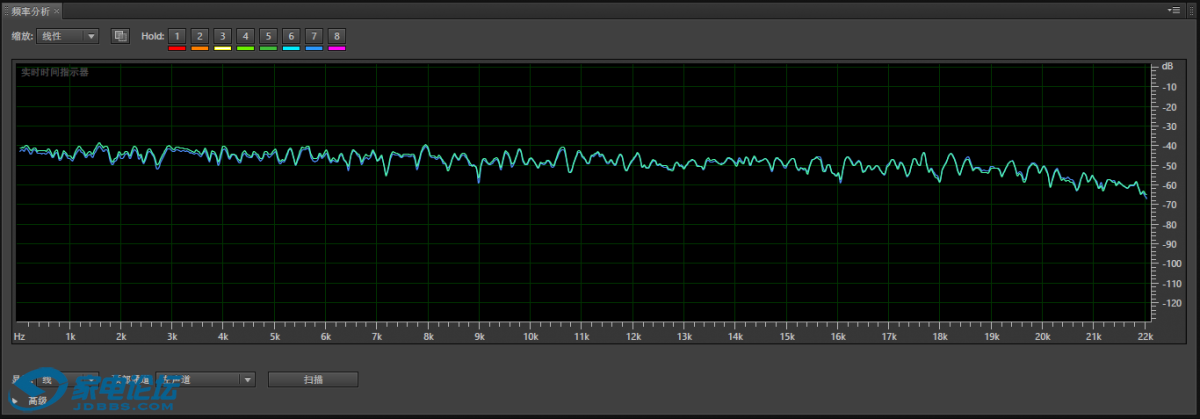
Task: Click the copy graph data icon
Action: (120, 36)
